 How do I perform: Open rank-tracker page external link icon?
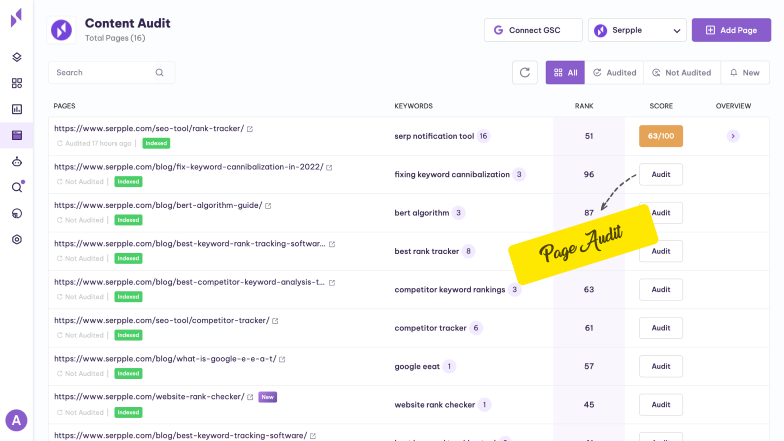(x=250, y=129)
